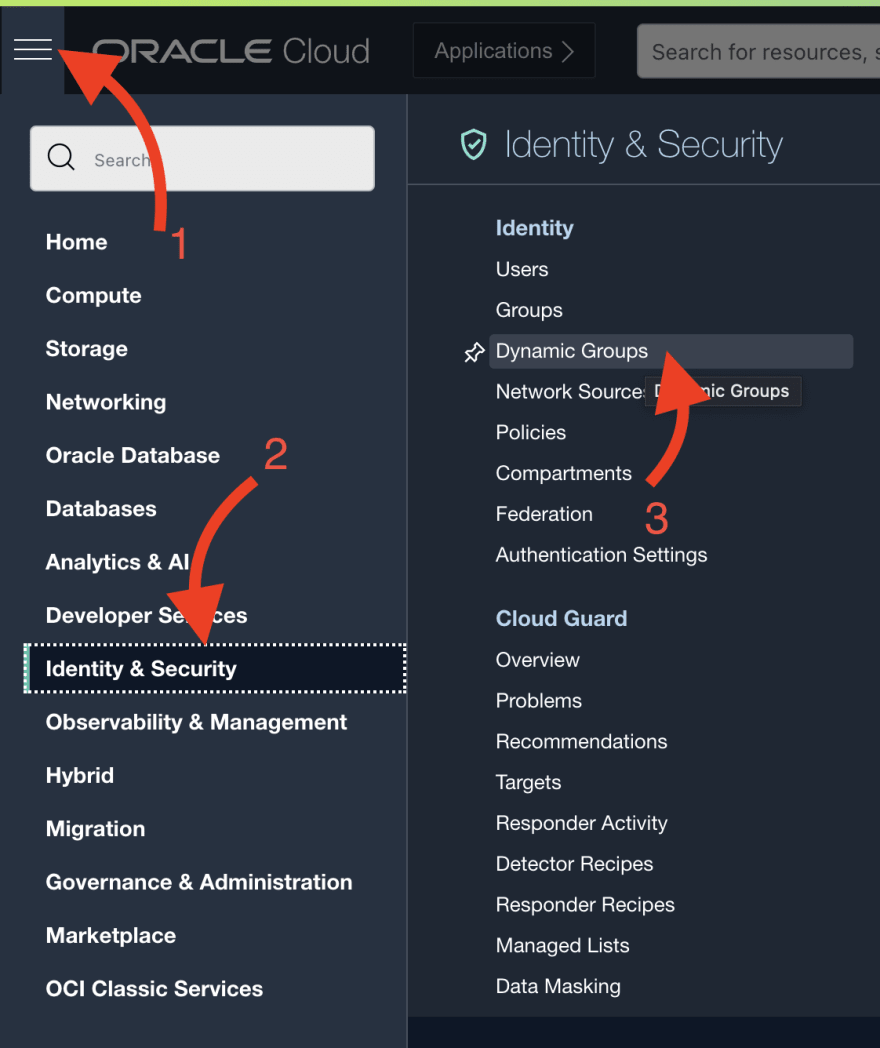
Task: Open Cloud Guard Overview
Action: tap(537, 660)
